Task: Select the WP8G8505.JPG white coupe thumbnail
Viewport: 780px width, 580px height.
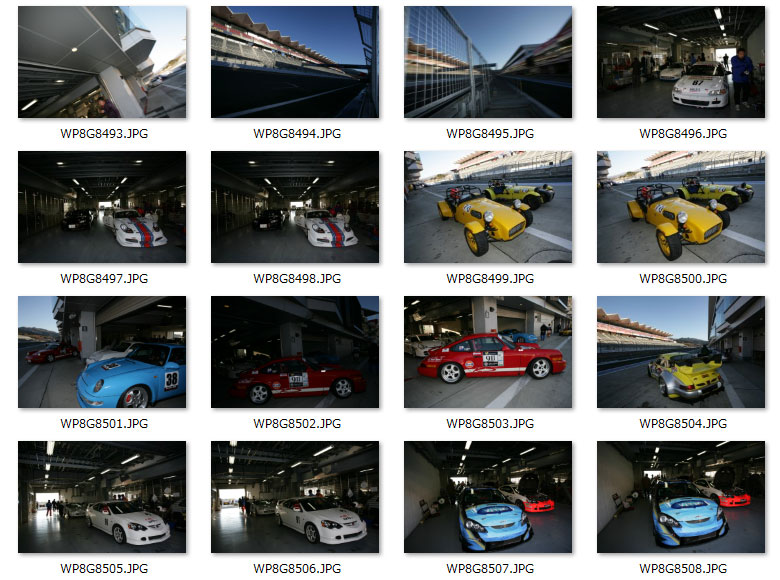Action: [102, 497]
